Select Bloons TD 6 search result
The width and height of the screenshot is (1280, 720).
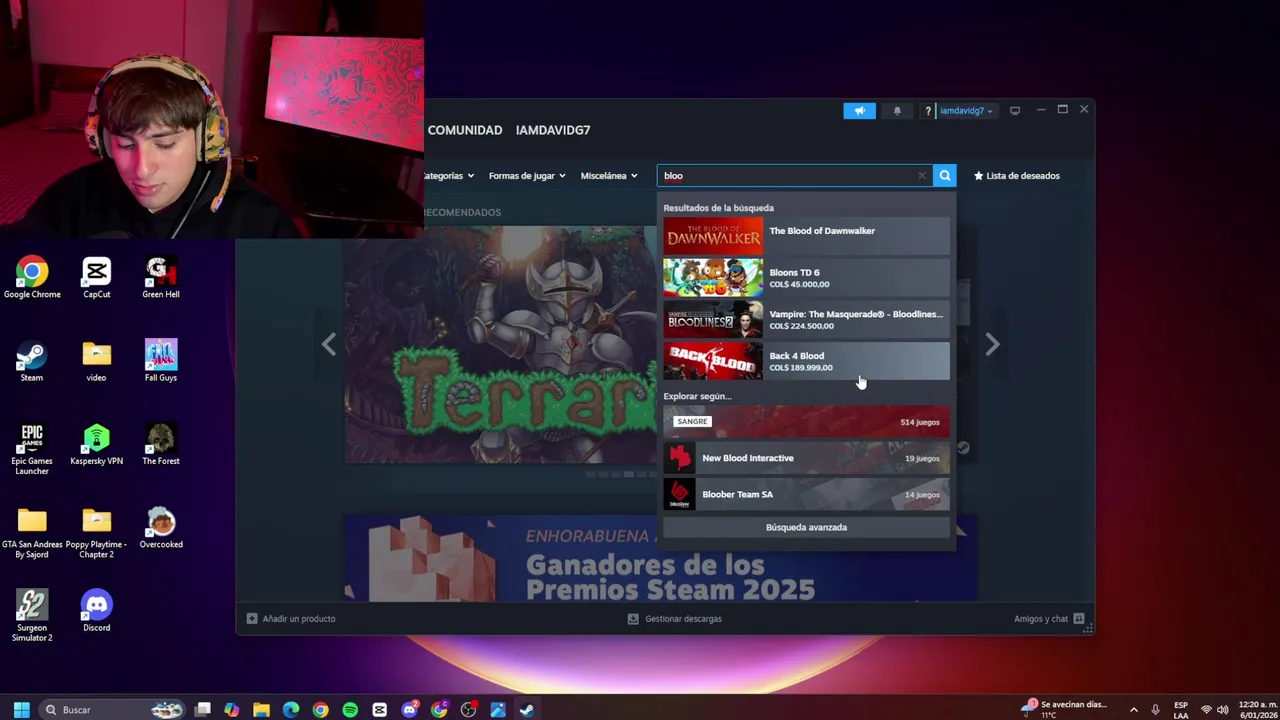point(806,278)
